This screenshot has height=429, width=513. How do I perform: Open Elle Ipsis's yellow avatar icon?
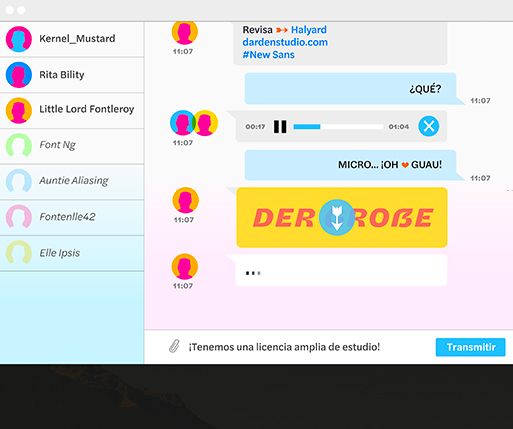coord(19,252)
